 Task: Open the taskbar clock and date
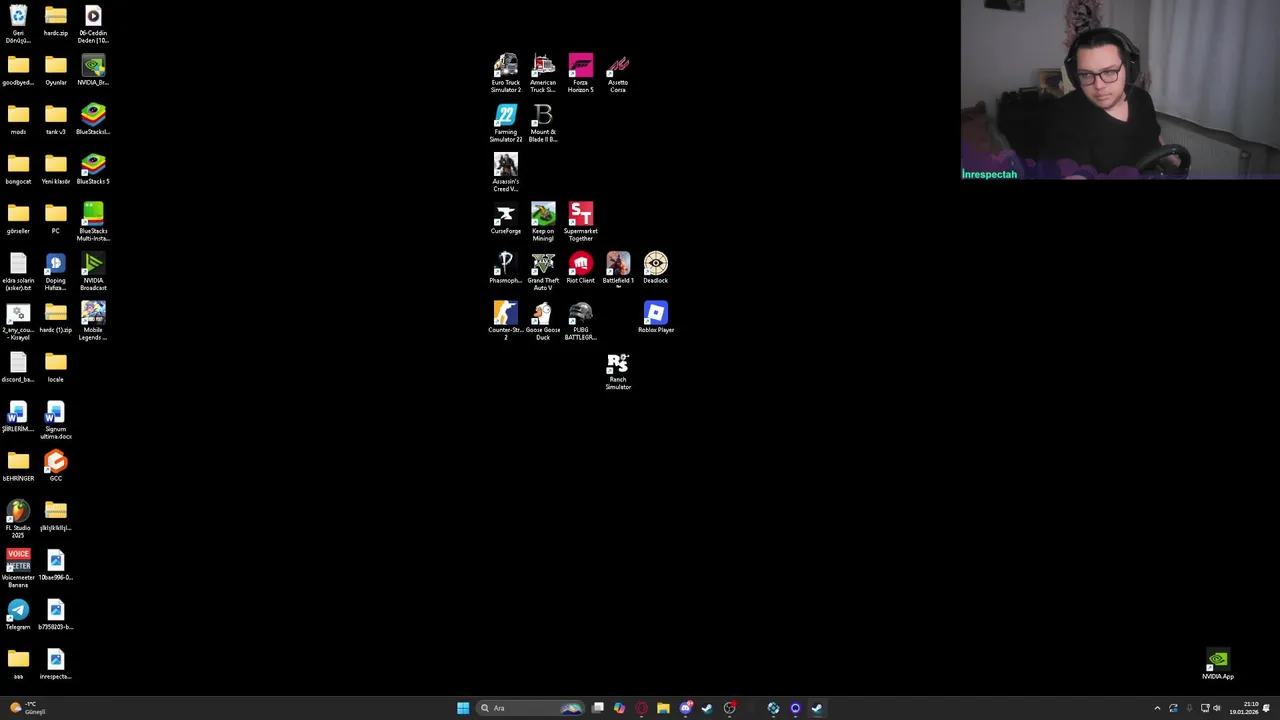pyautogui.click(x=1243, y=708)
